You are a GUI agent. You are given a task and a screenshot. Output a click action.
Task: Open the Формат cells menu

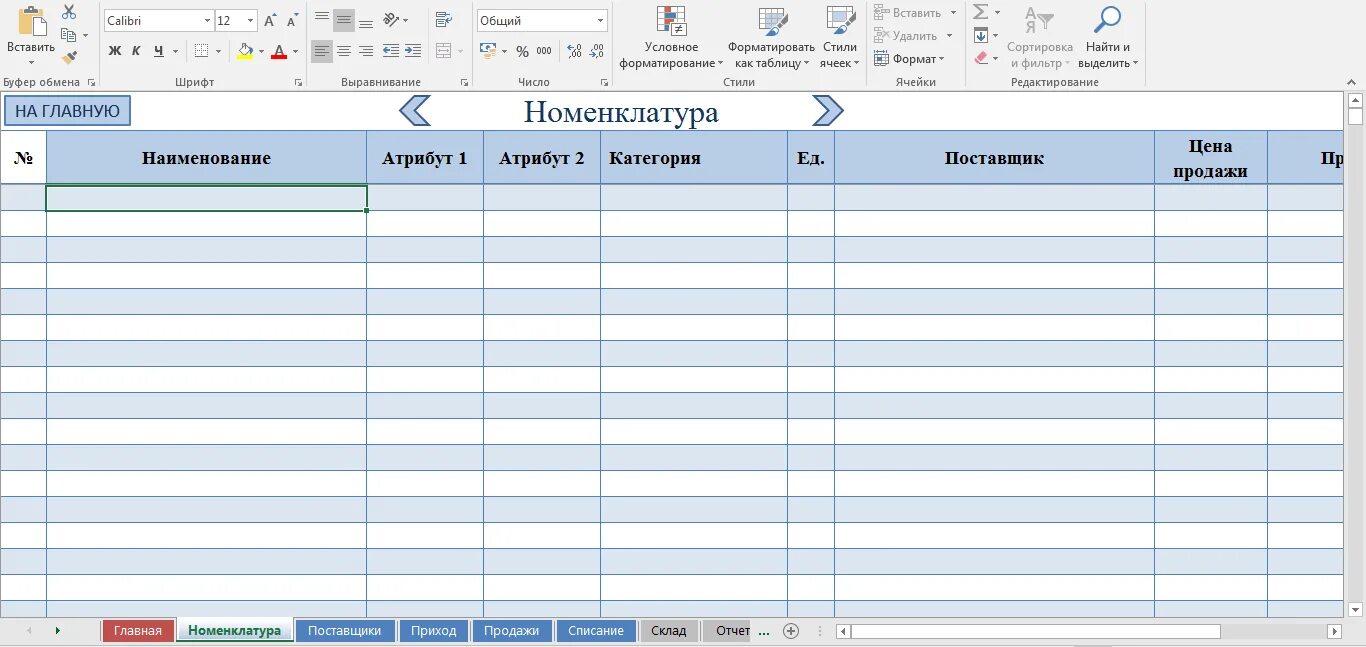tap(908, 59)
